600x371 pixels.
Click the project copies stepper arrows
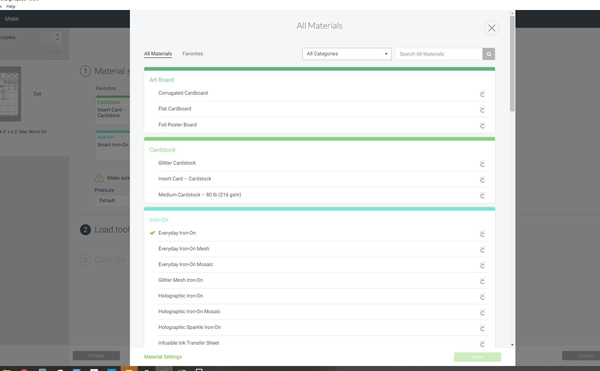pos(57,37)
